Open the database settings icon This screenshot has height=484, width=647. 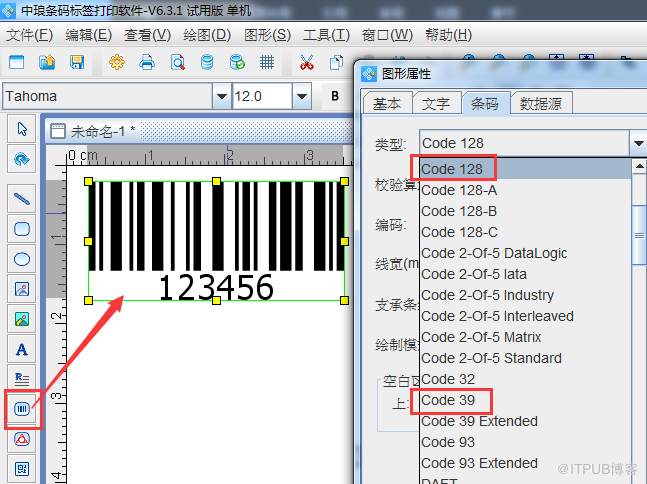pyautogui.click(x=207, y=62)
